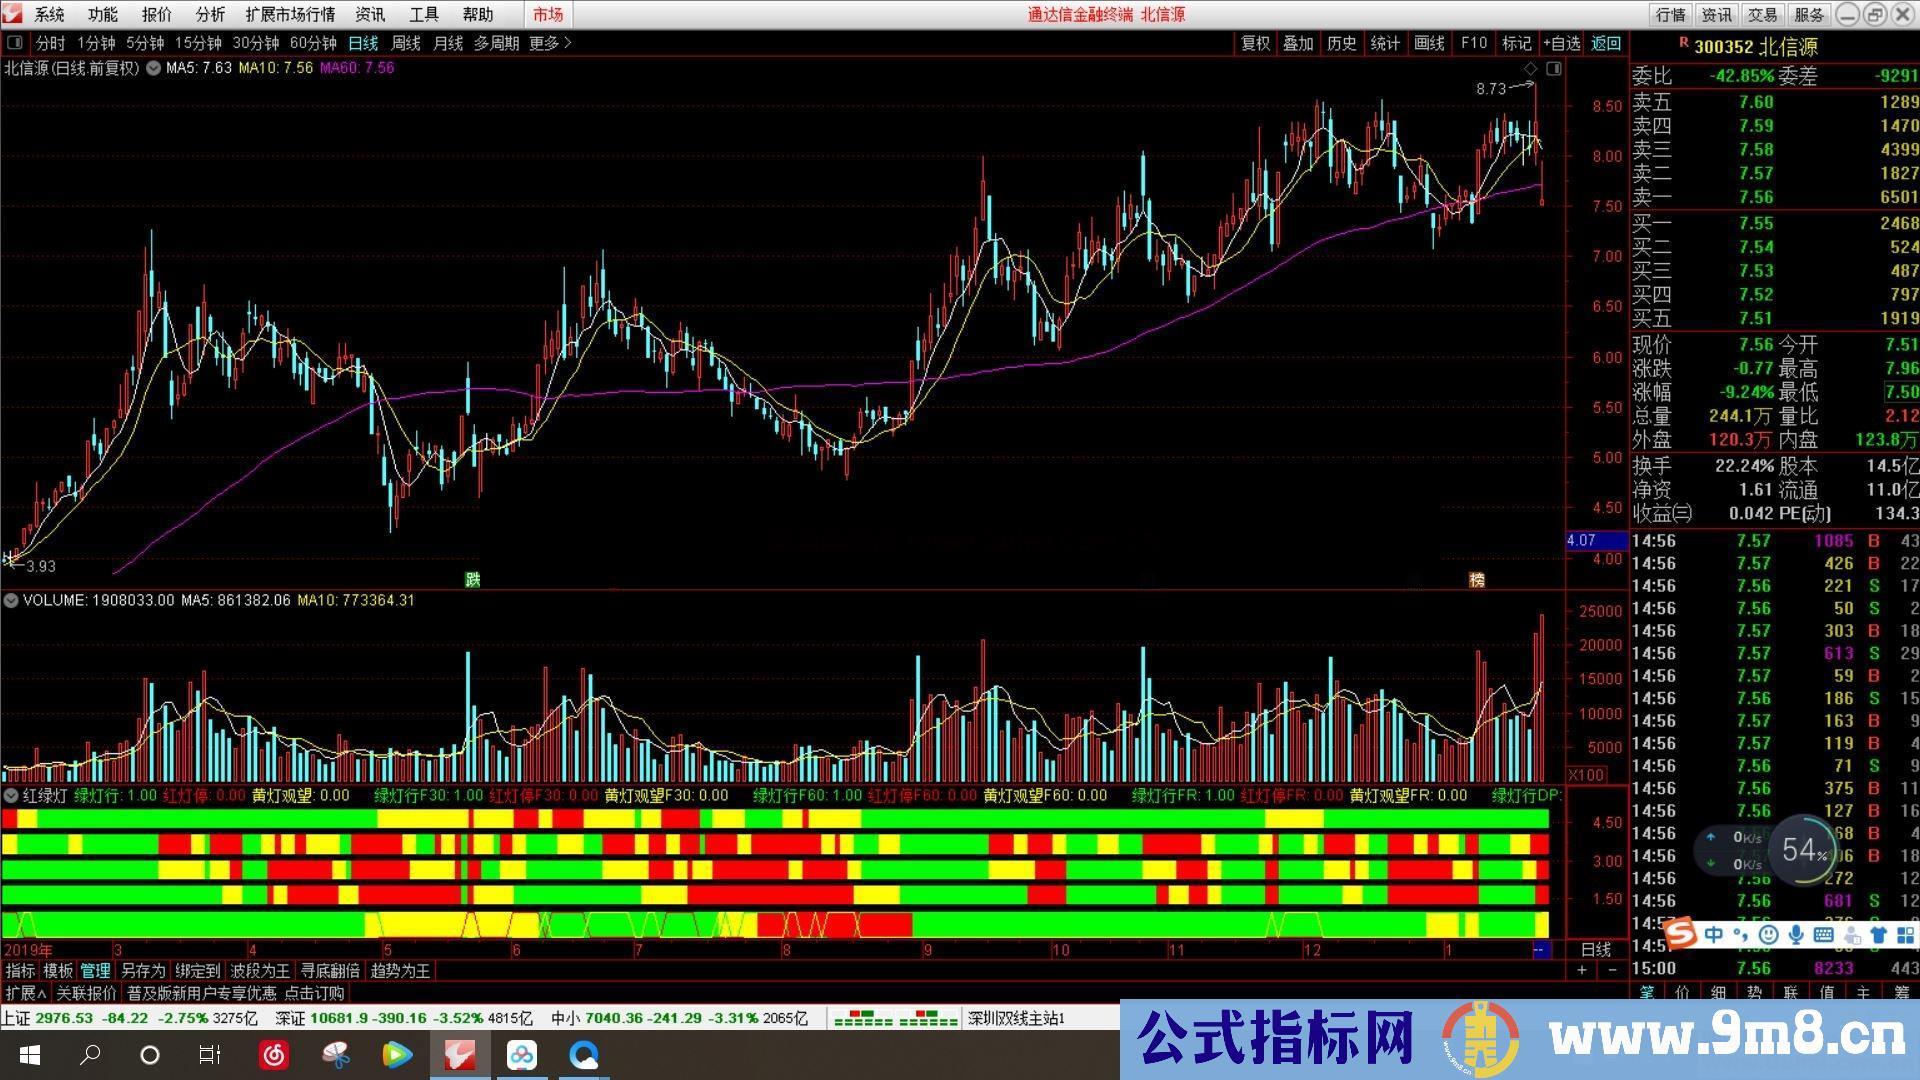Click the + zoom in chart button

click(x=1582, y=970)
